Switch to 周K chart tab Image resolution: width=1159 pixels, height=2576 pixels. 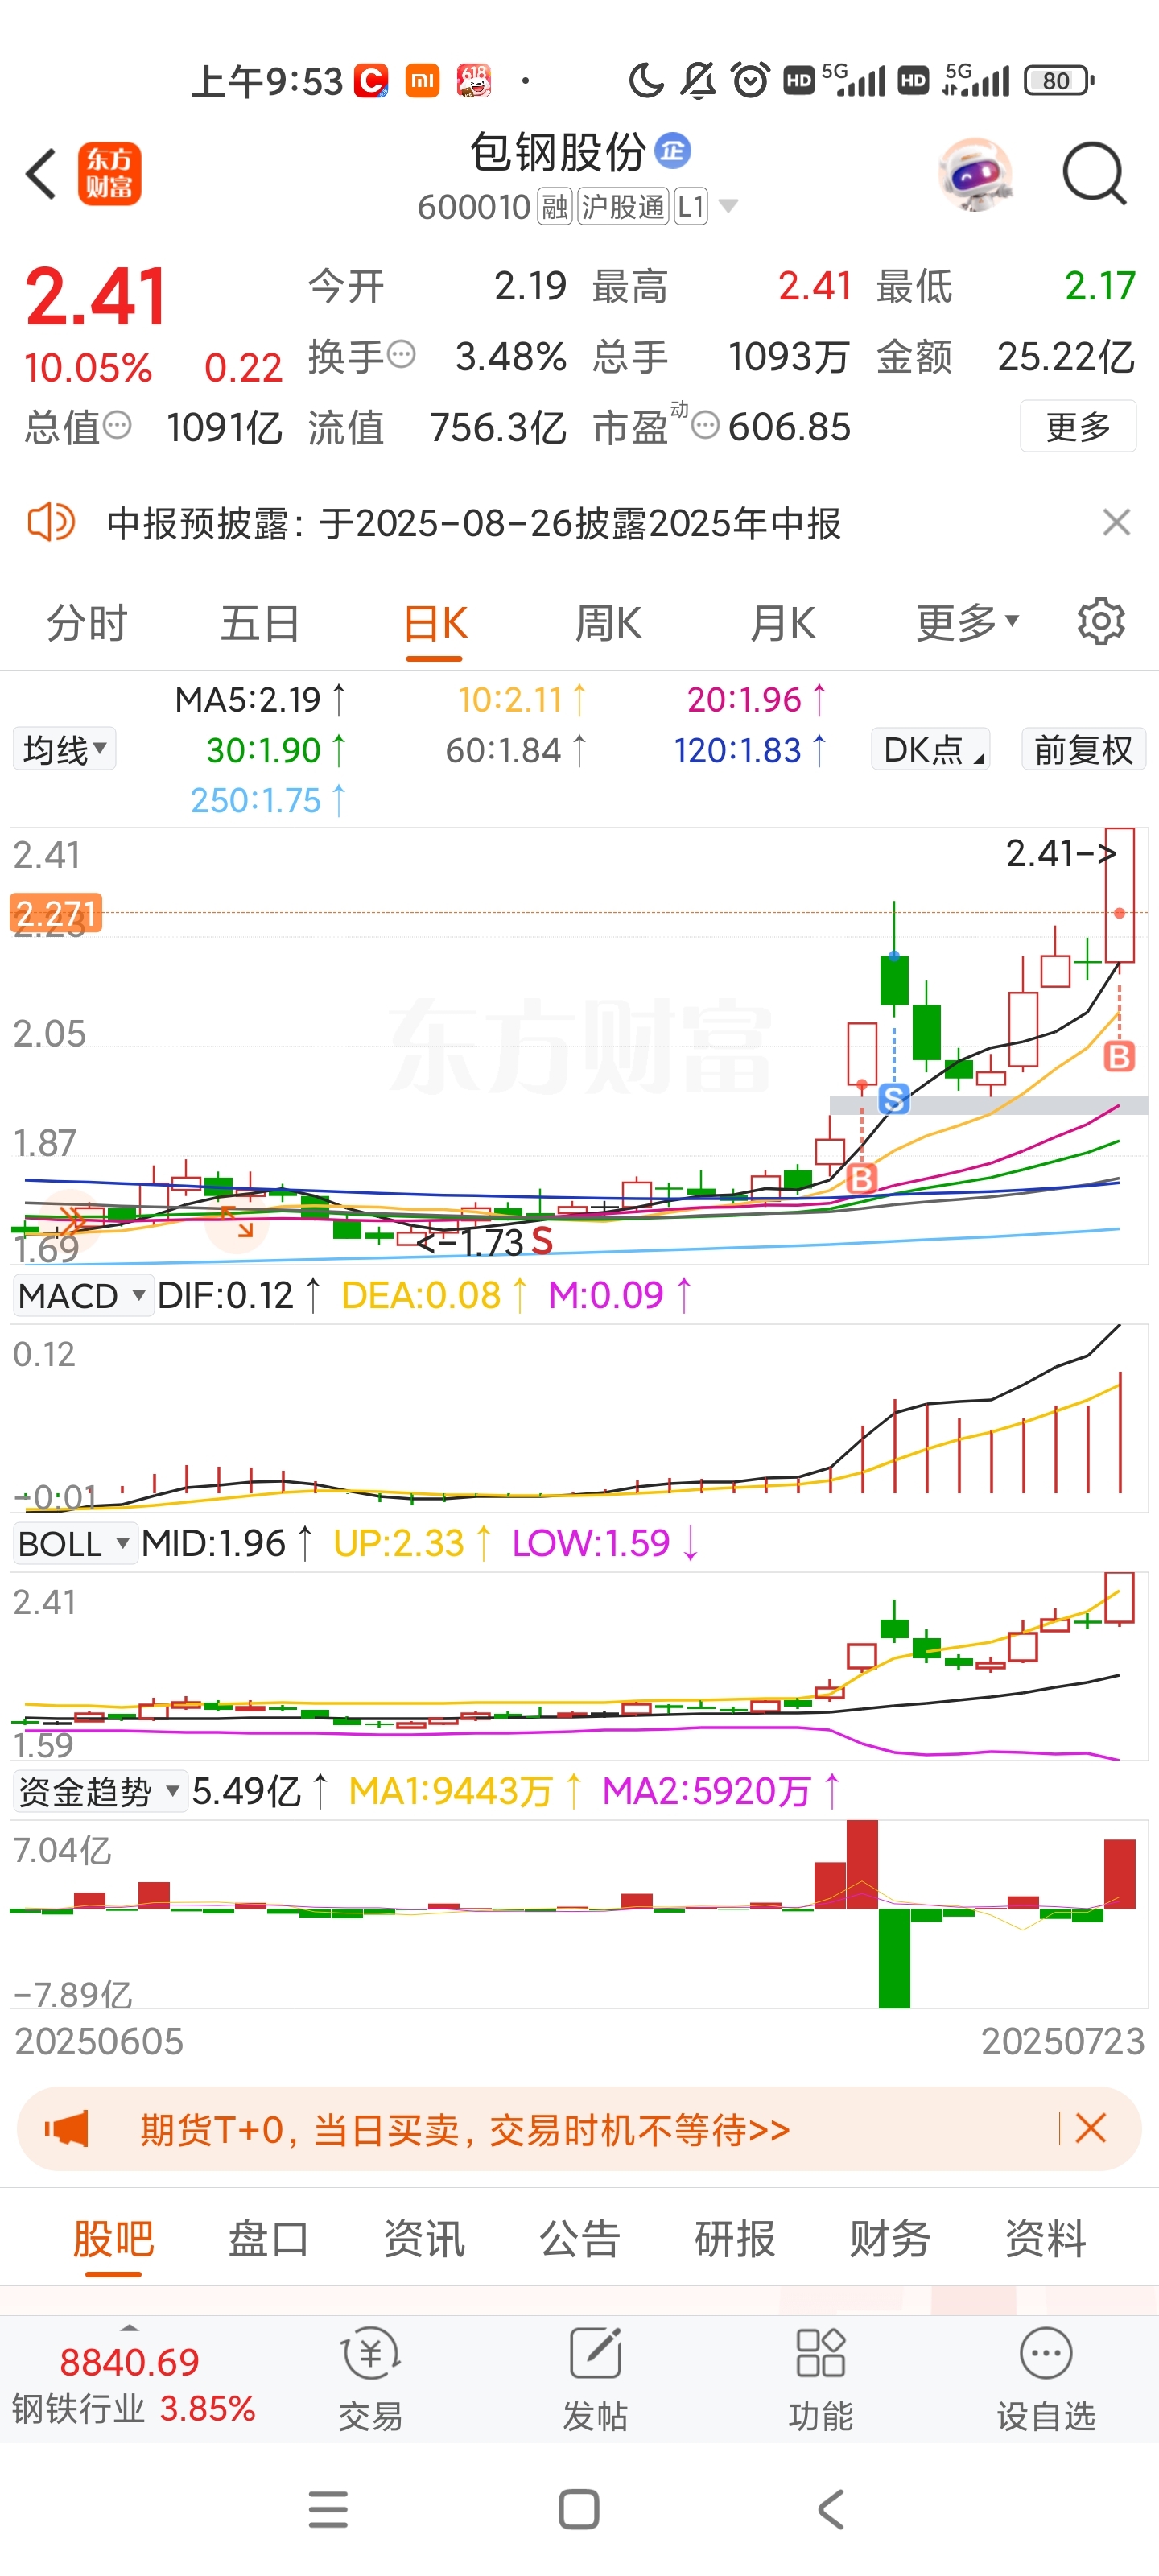[x=608, y=624]
